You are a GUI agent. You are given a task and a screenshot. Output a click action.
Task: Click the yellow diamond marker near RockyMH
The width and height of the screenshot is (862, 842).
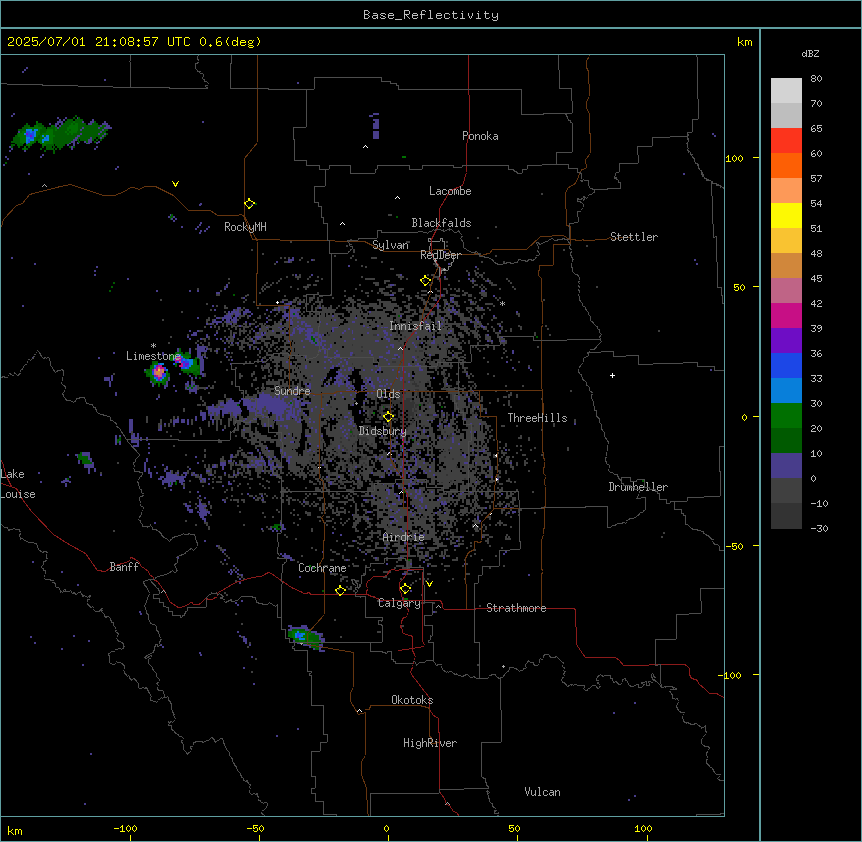[250, 204]
